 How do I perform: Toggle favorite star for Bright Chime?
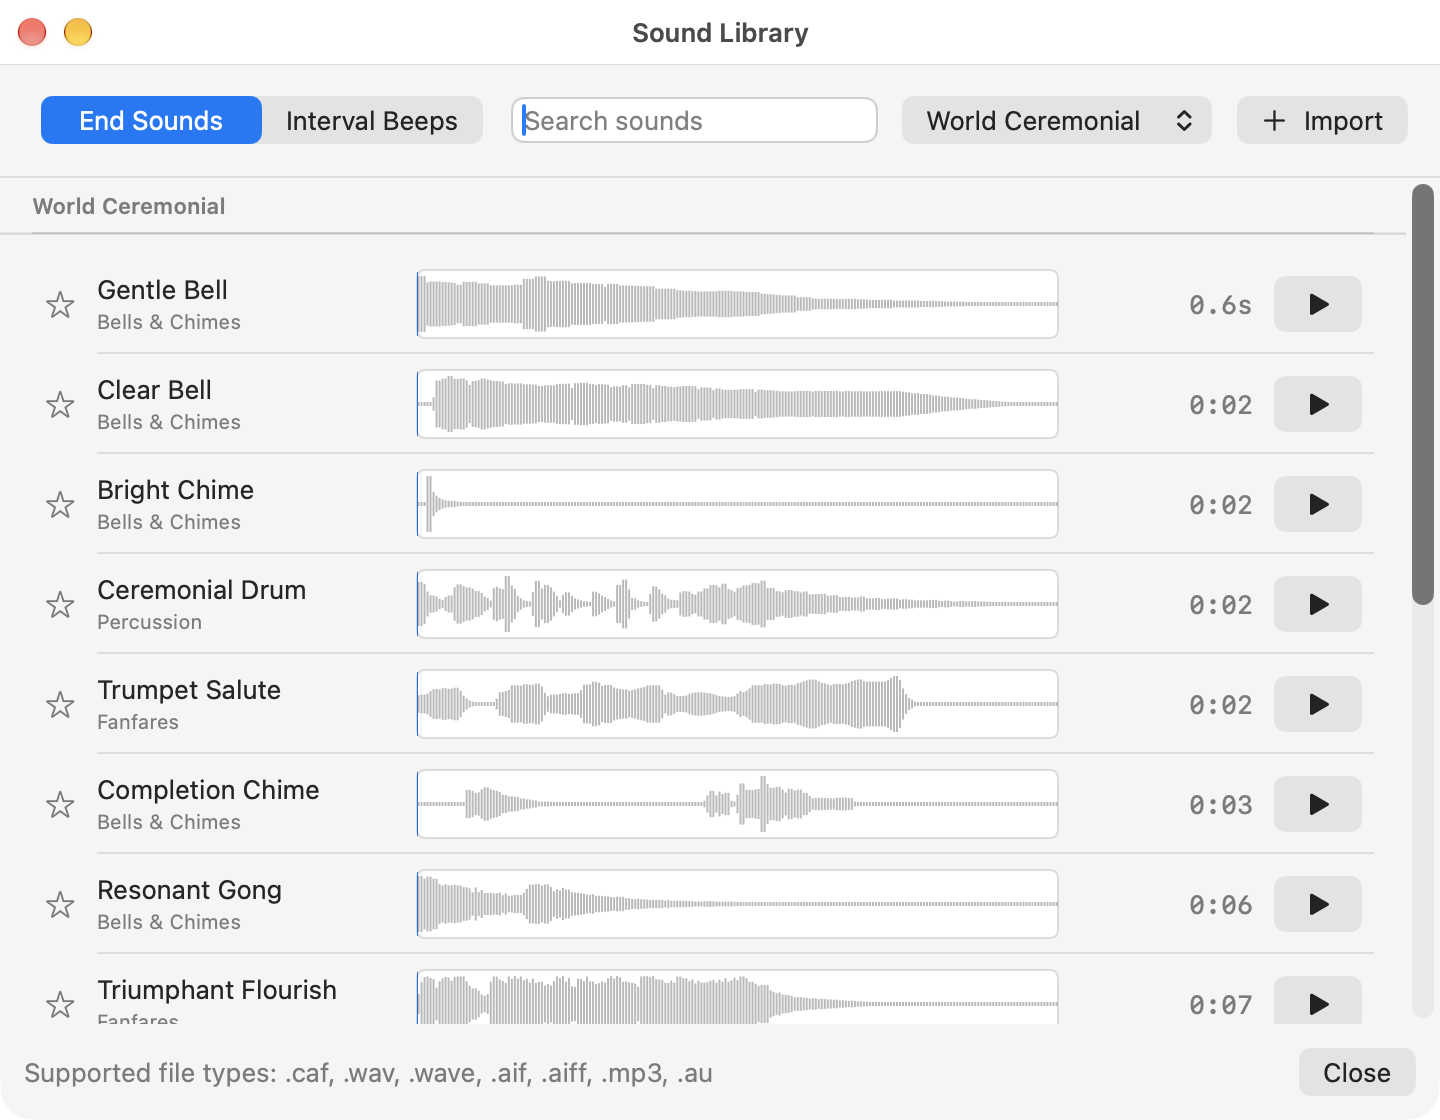[x=60, y=504]
